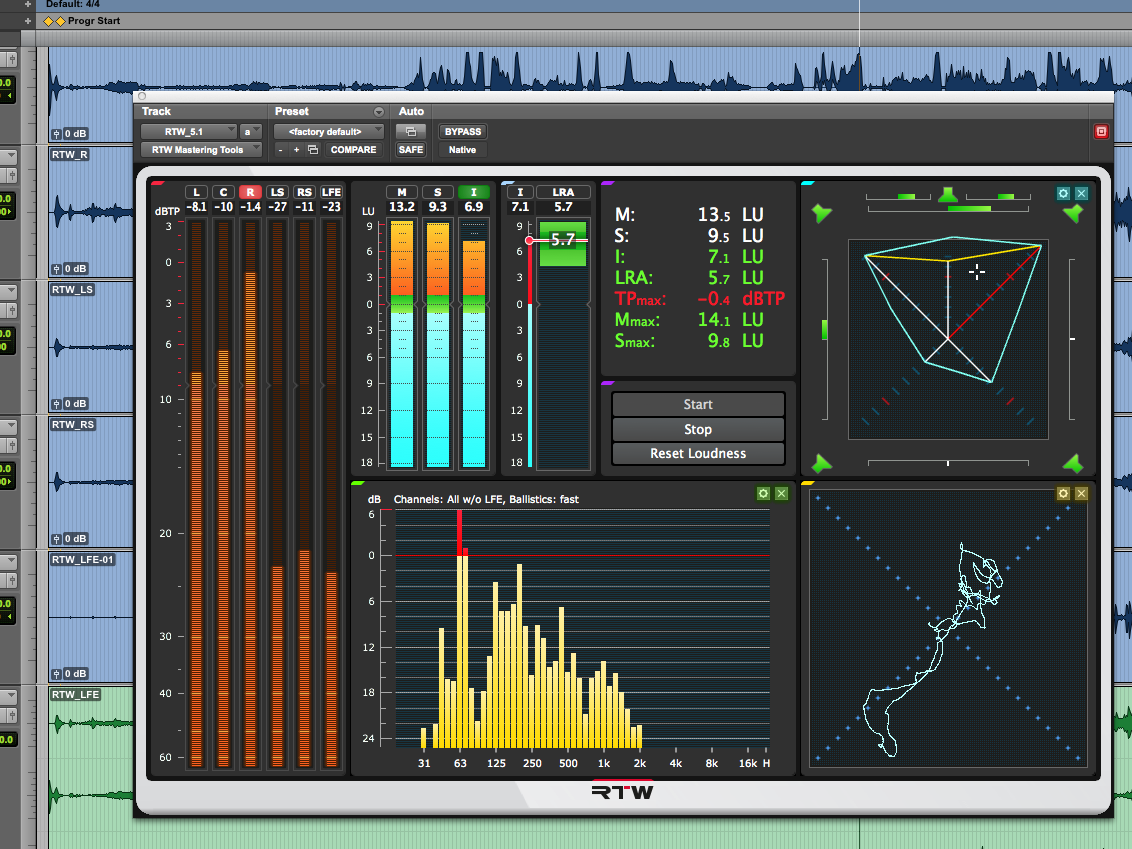Close the vectorscope panel
The image size is (1132, 849).
pyautogui.click(x=1081, y=493)
